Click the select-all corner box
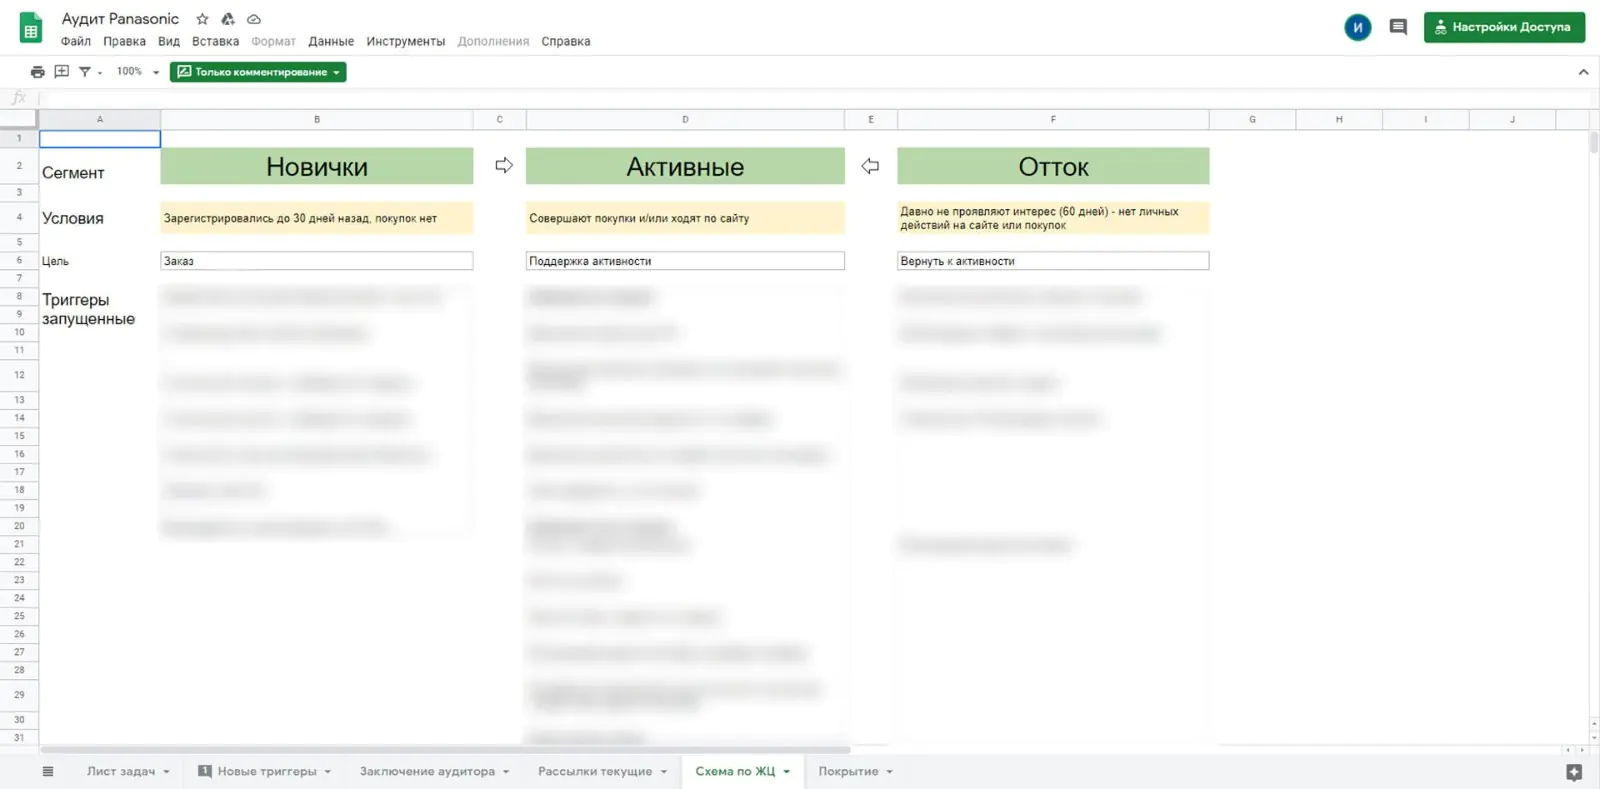1600x789 pixels. coord(19,119)
